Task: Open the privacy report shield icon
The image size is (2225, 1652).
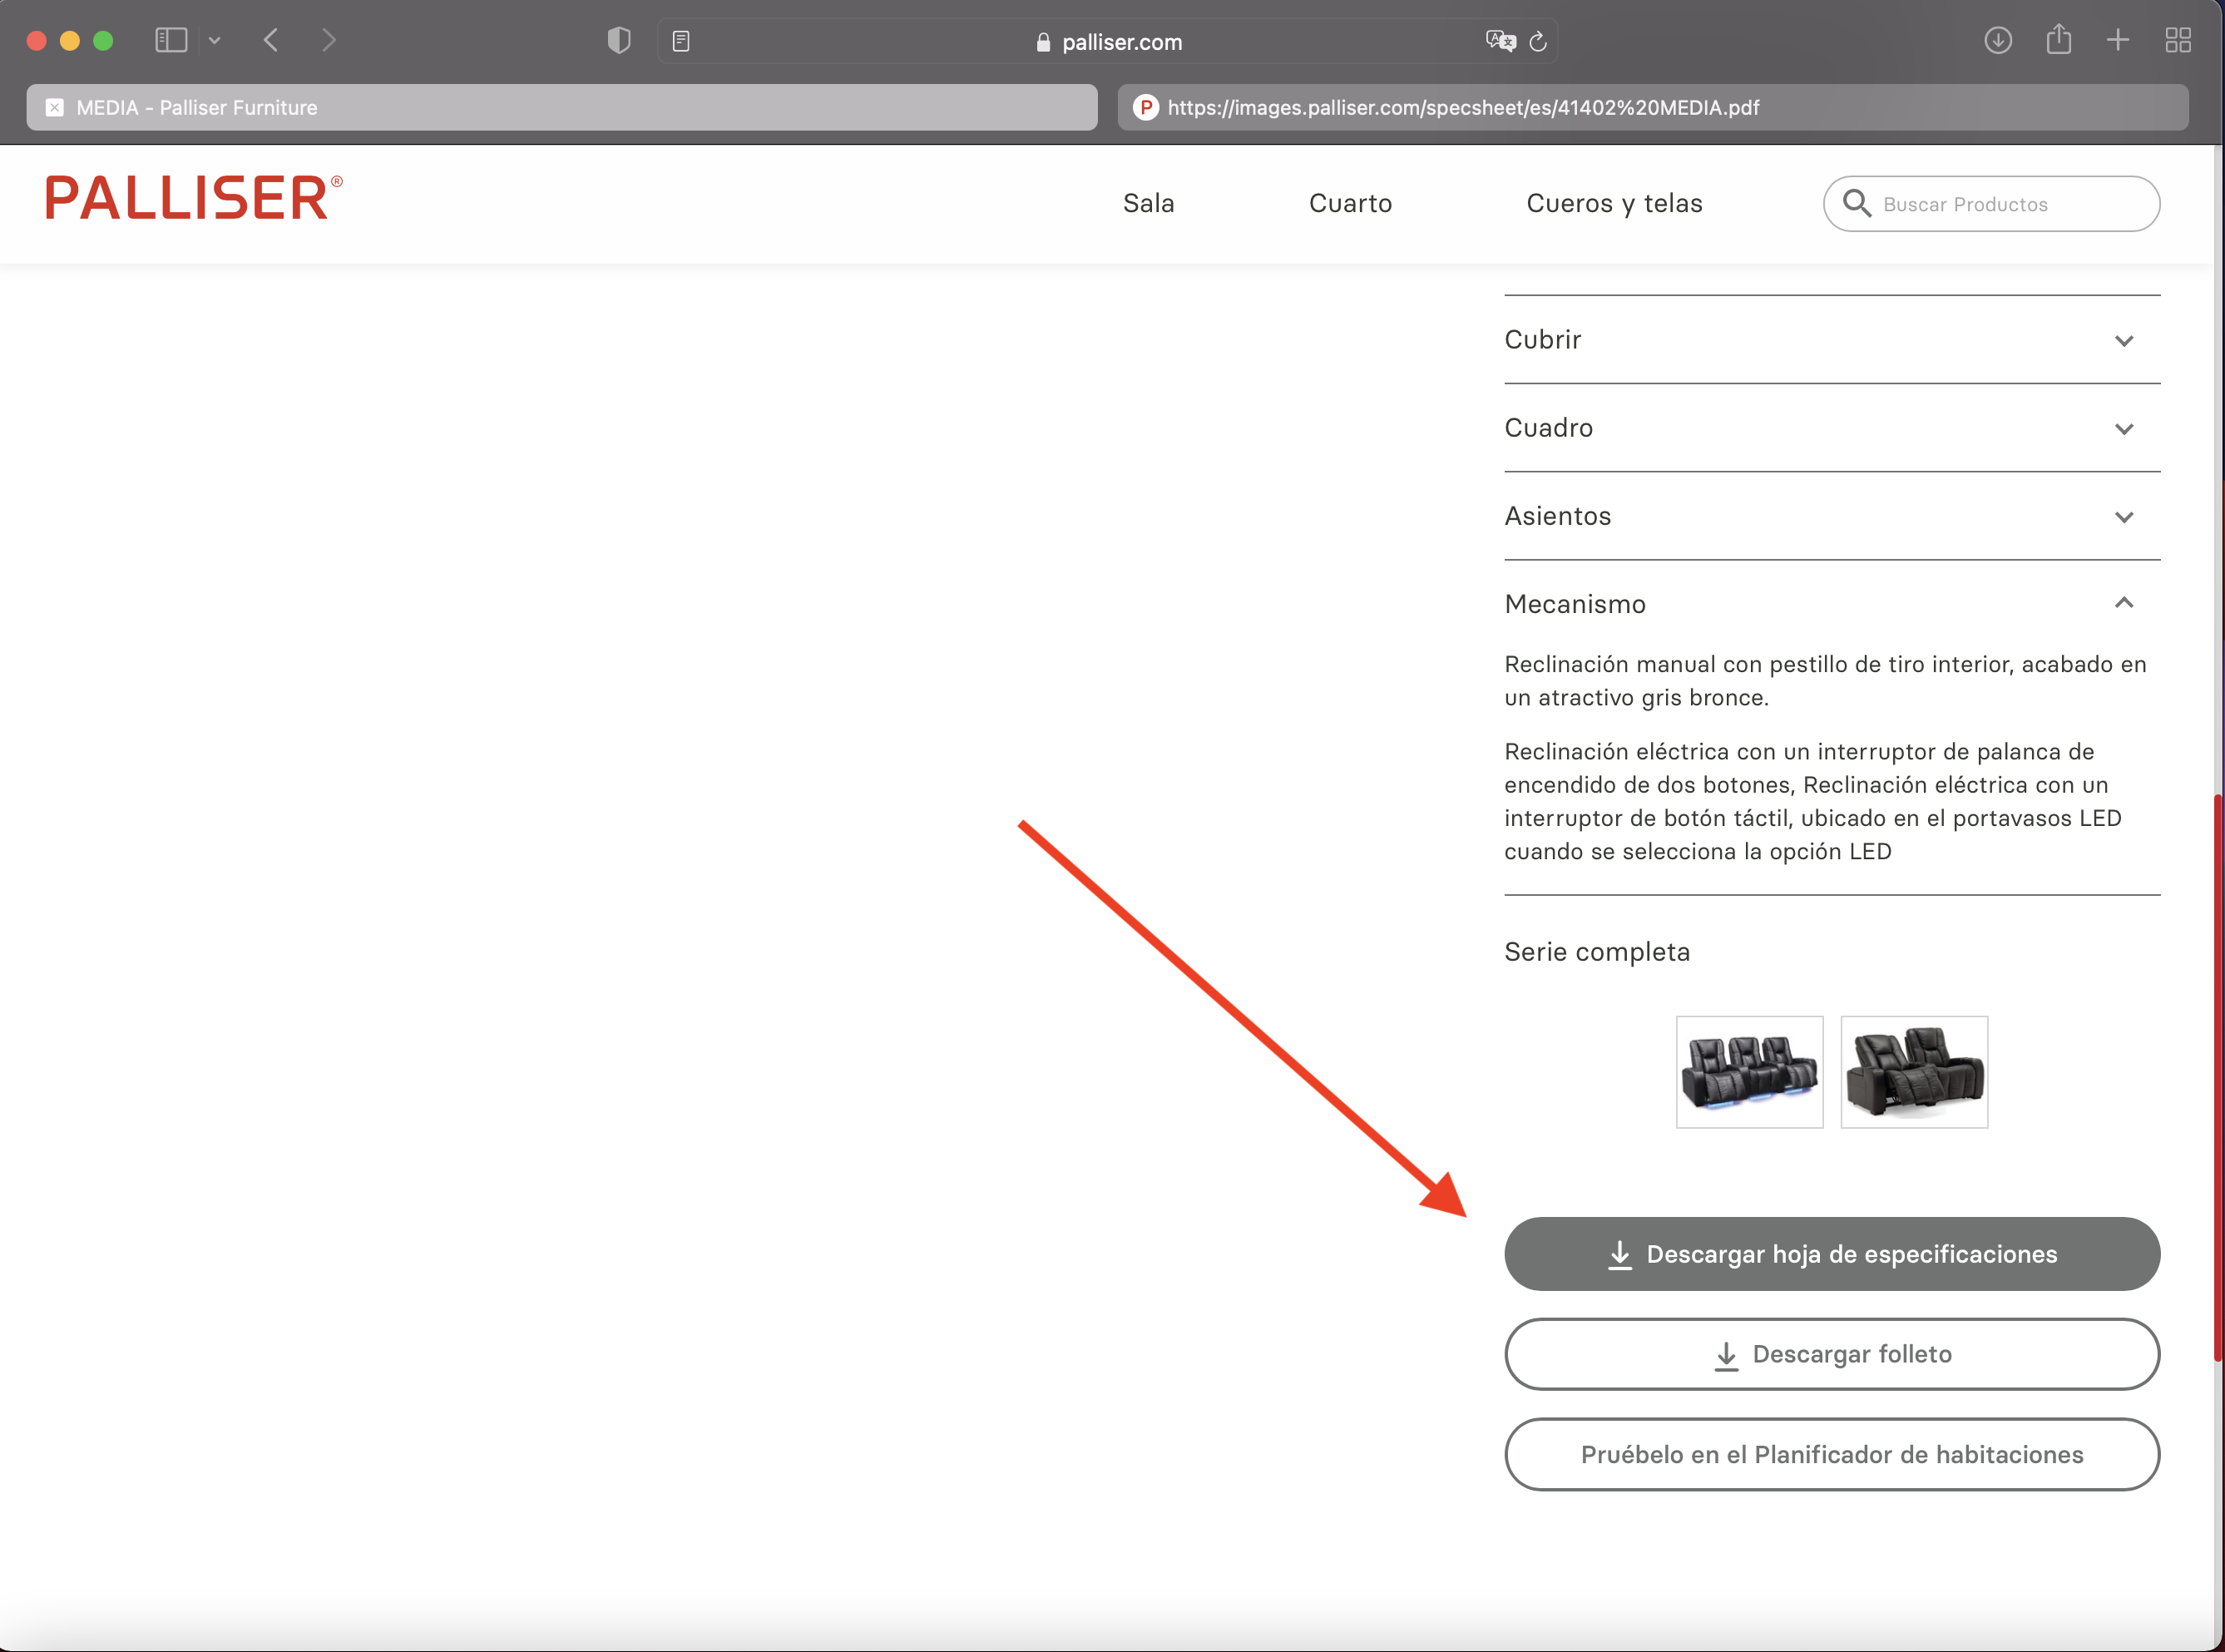Action: [x=619, y=40]
